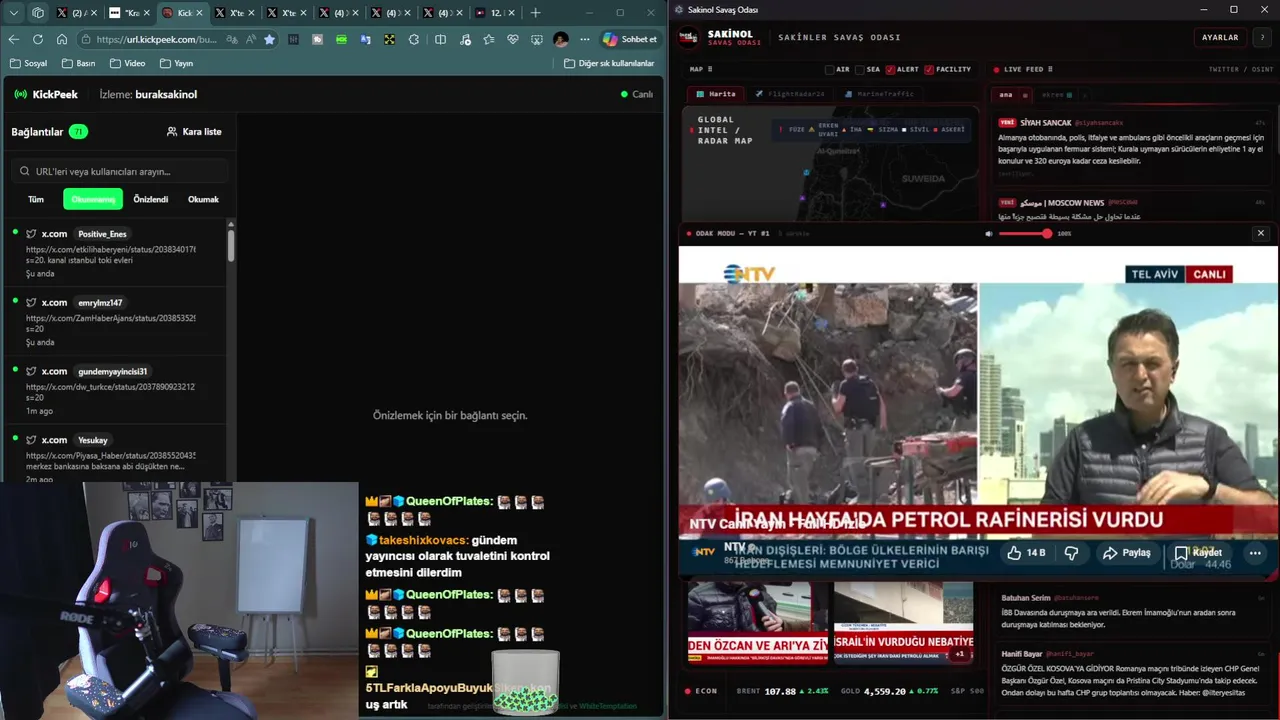This screenshot has width=1280, height=720.
Task: Reload the KickPeek page
Action: coord(38,39)
